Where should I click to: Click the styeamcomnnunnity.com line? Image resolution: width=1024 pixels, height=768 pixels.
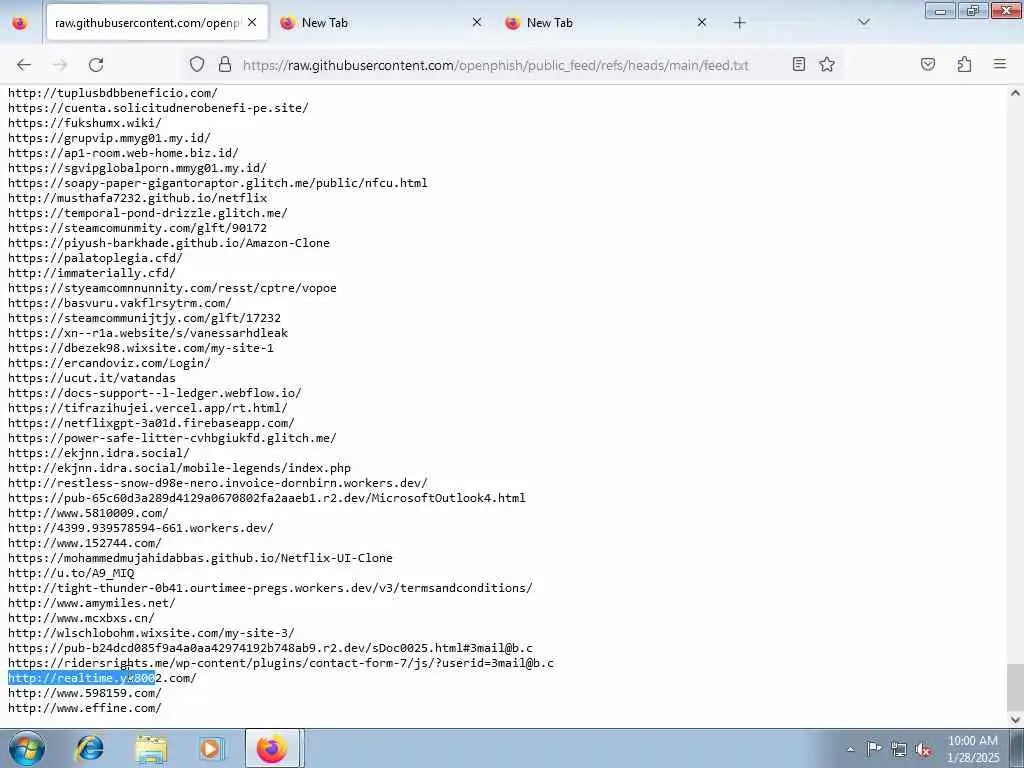tap(172, 288)
